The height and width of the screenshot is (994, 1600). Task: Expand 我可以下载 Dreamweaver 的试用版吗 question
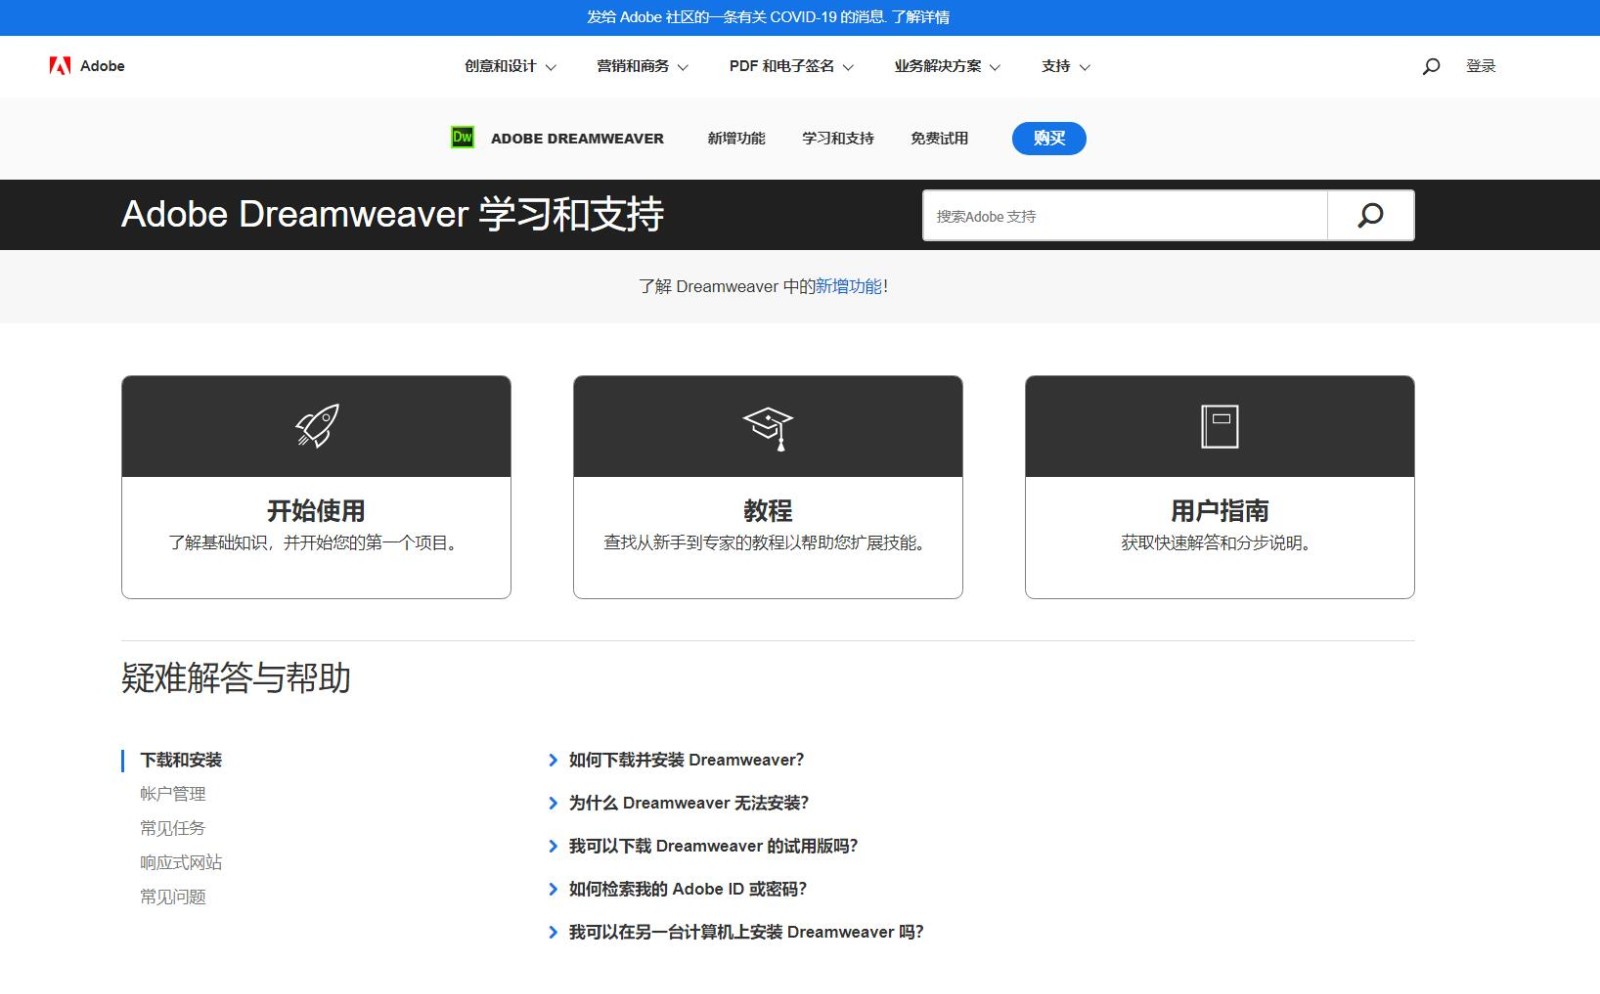click(x=703, y=846)
